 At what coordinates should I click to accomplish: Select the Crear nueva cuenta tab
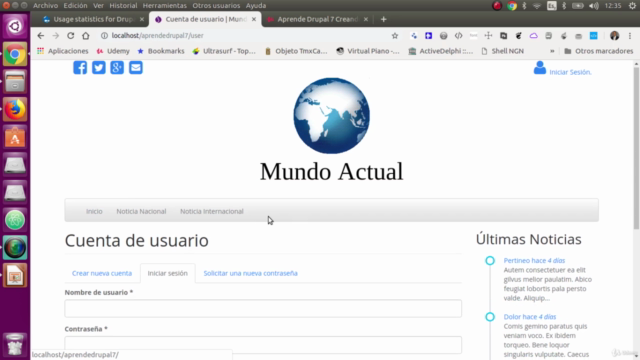[x=102, y=273]
